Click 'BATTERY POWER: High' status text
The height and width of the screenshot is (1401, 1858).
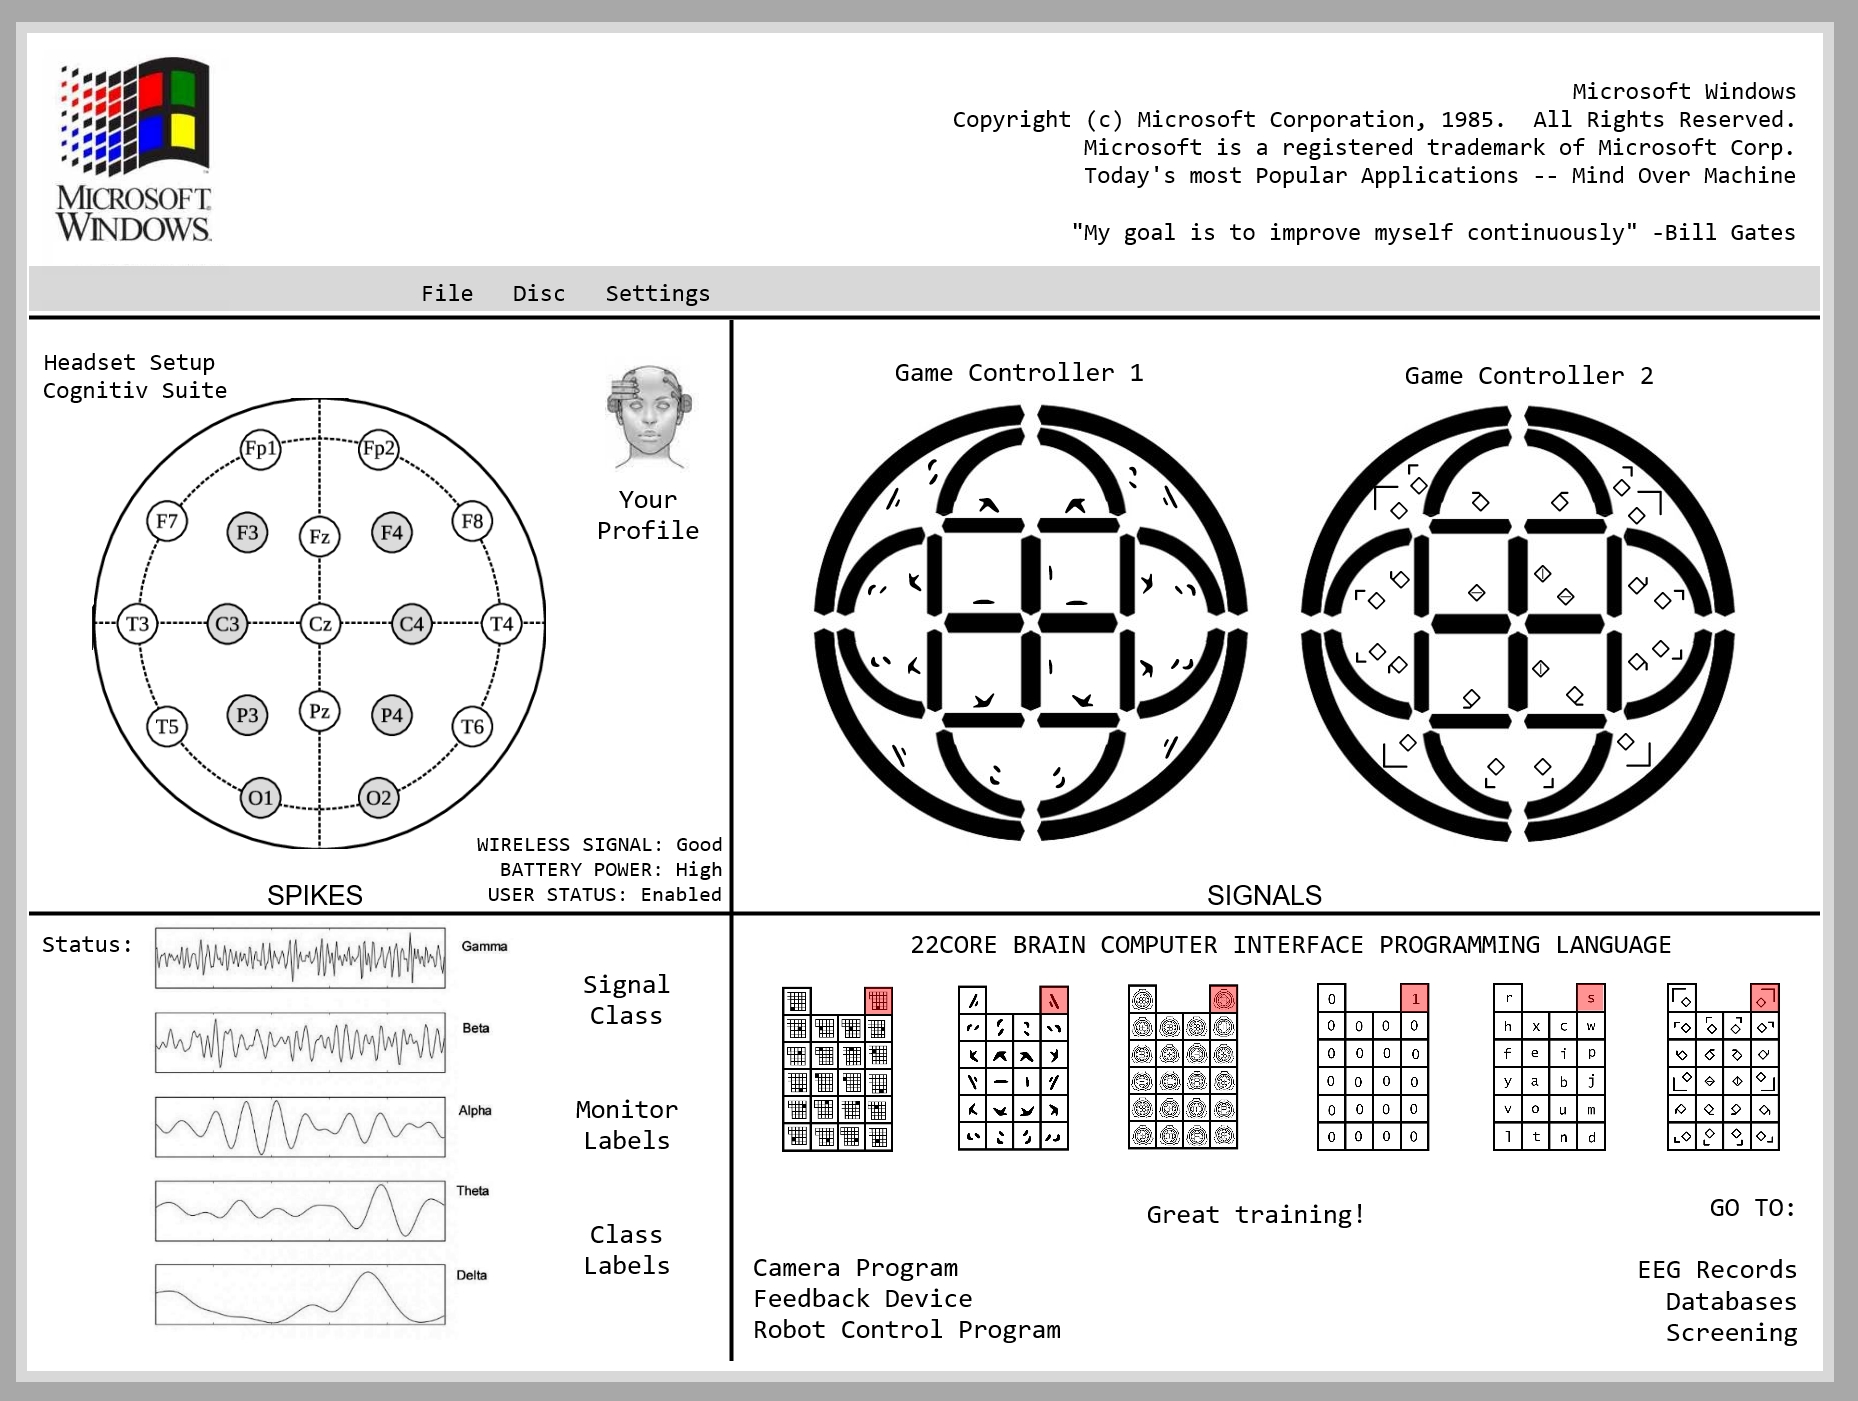pyautogui.click(x=611, y=870)
